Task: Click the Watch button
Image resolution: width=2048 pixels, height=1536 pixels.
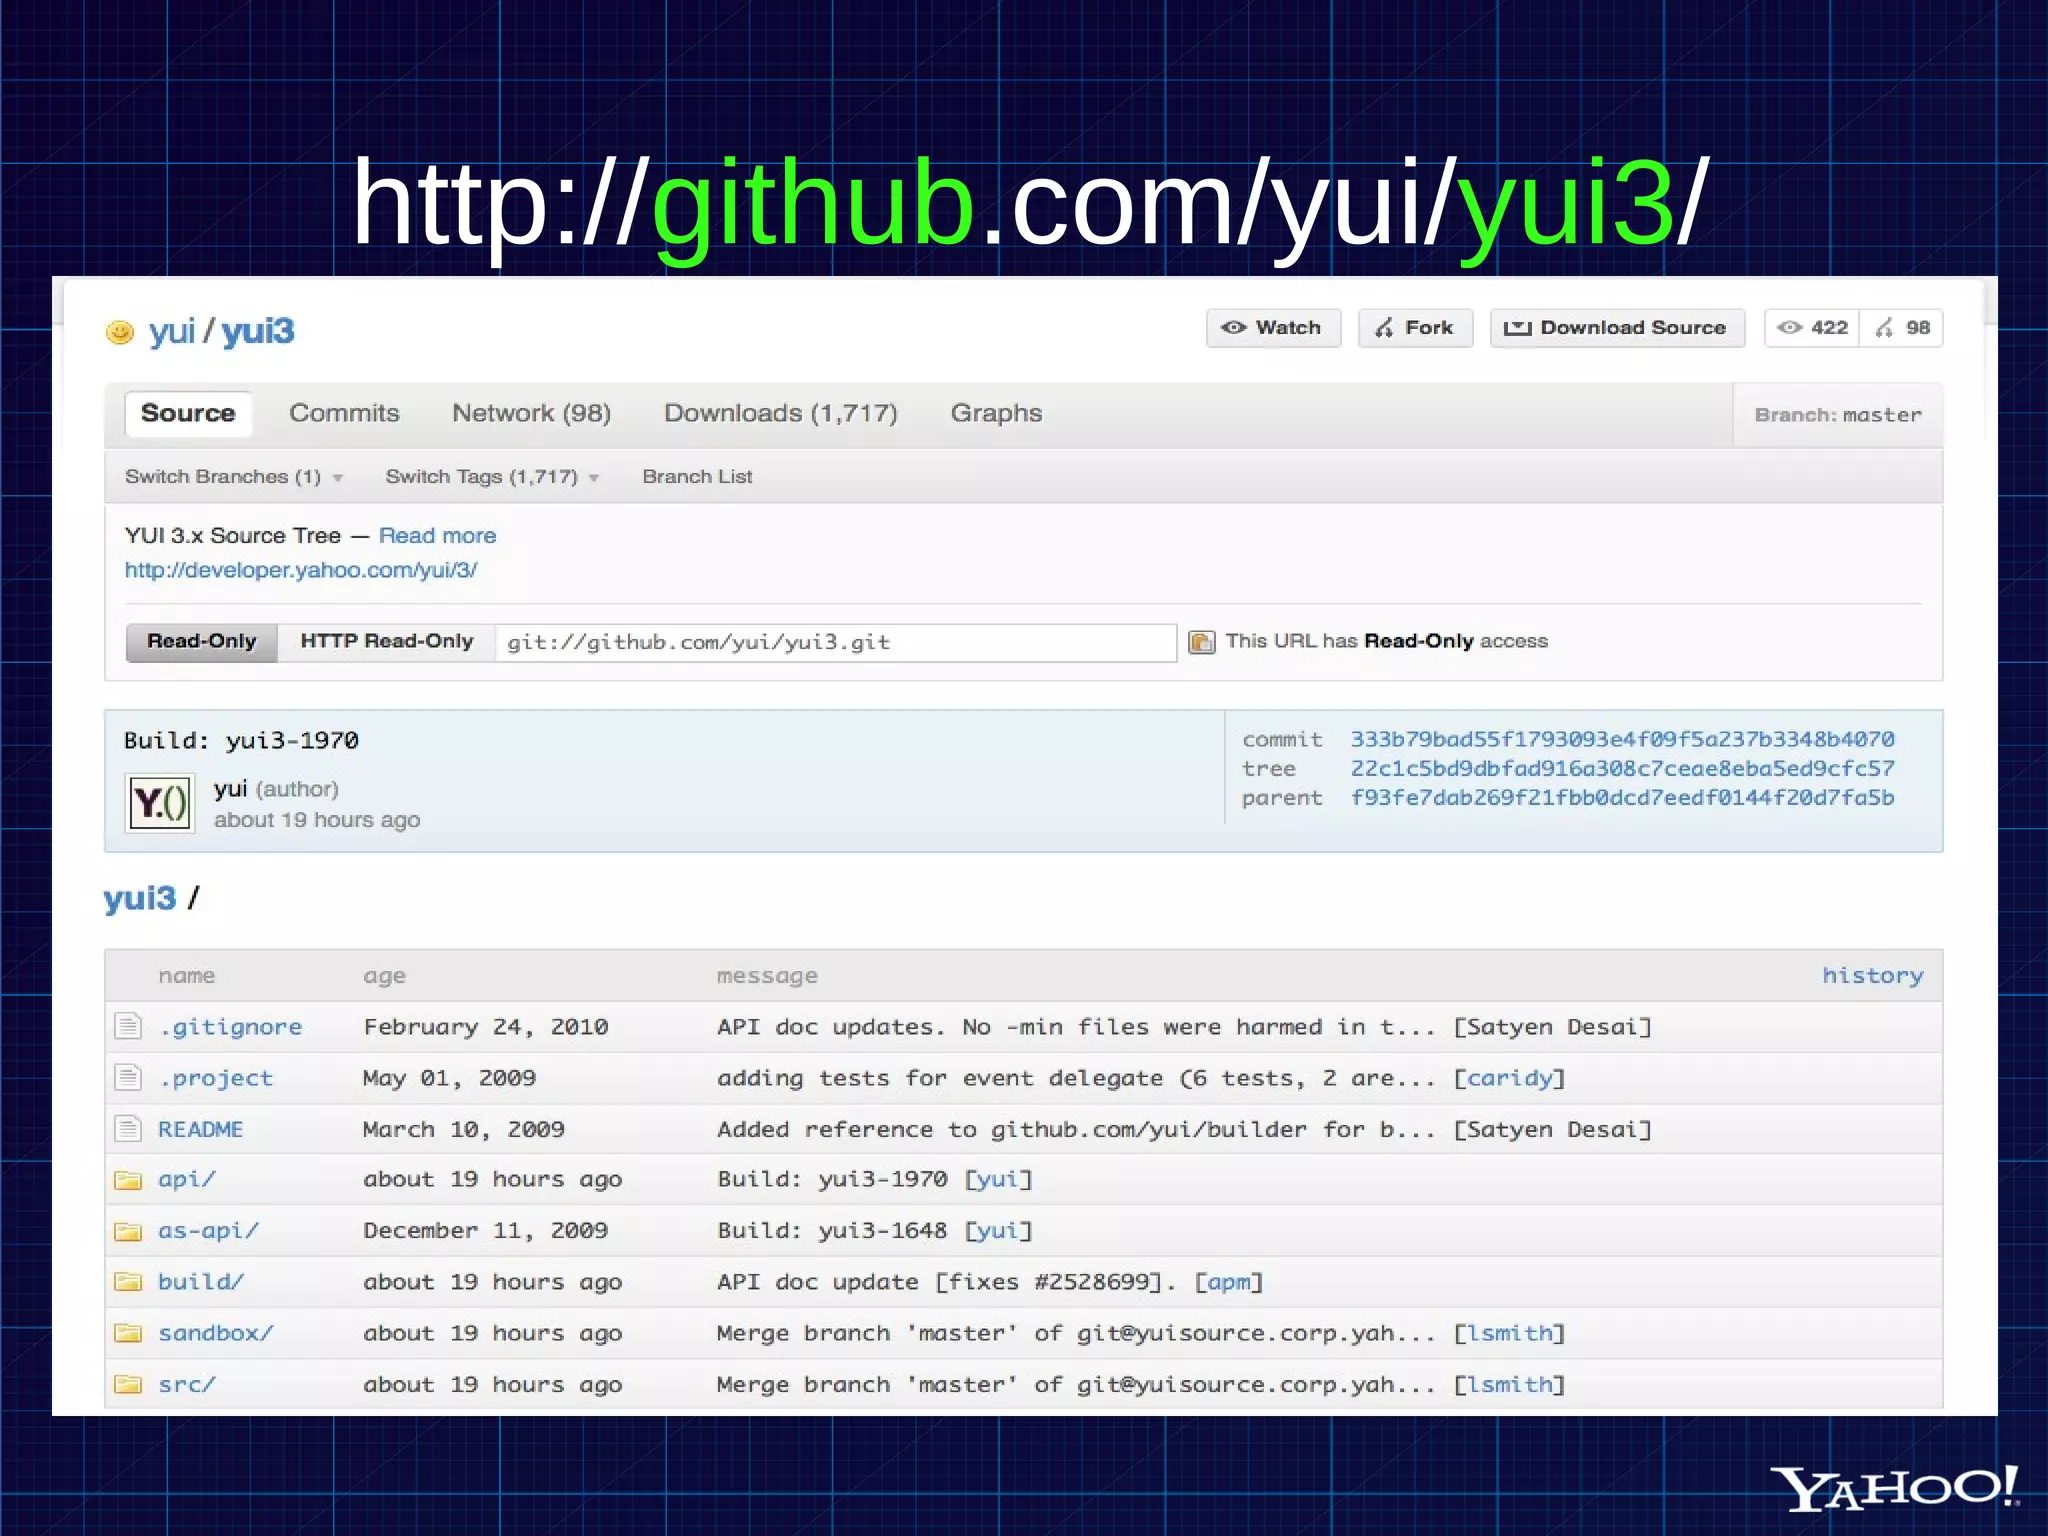Action: point(1273,328)
